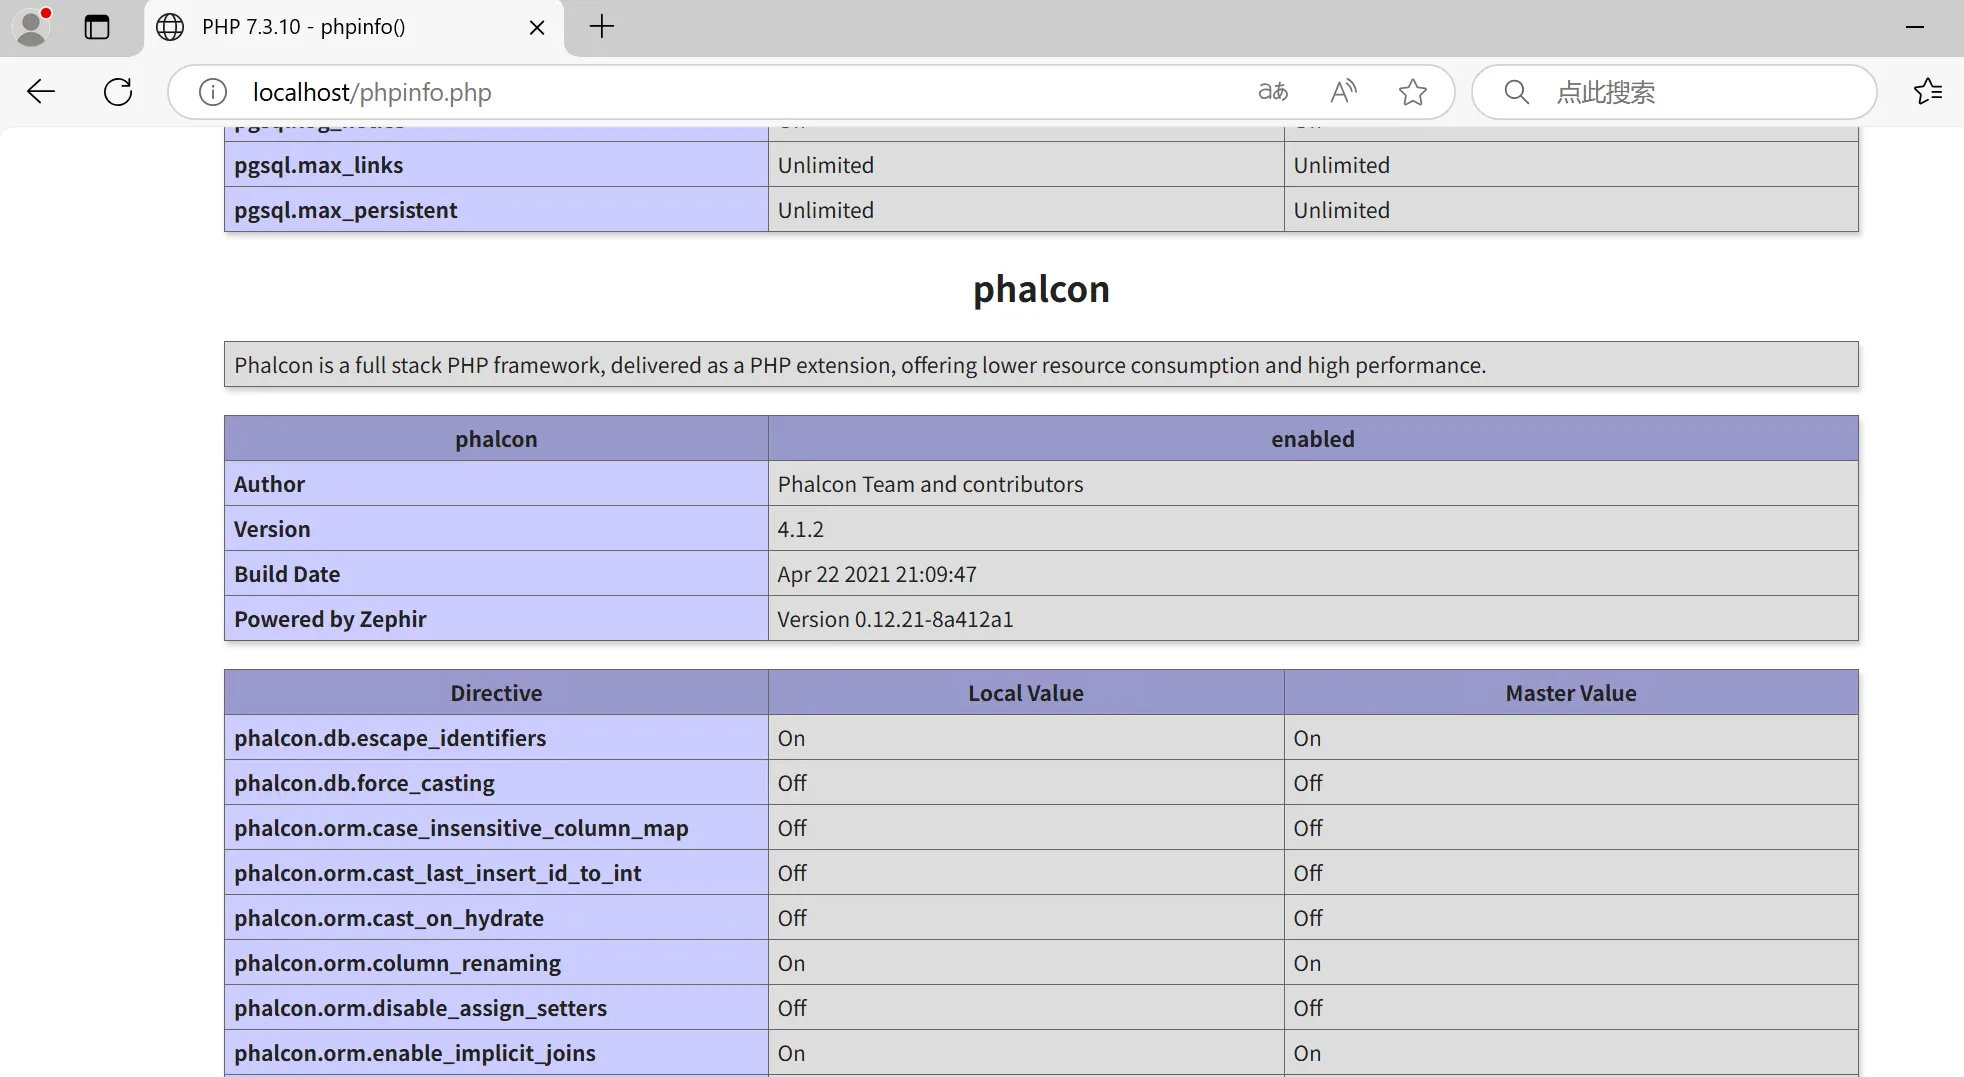Select master value of pgsql.max_links

[1341, 165]
